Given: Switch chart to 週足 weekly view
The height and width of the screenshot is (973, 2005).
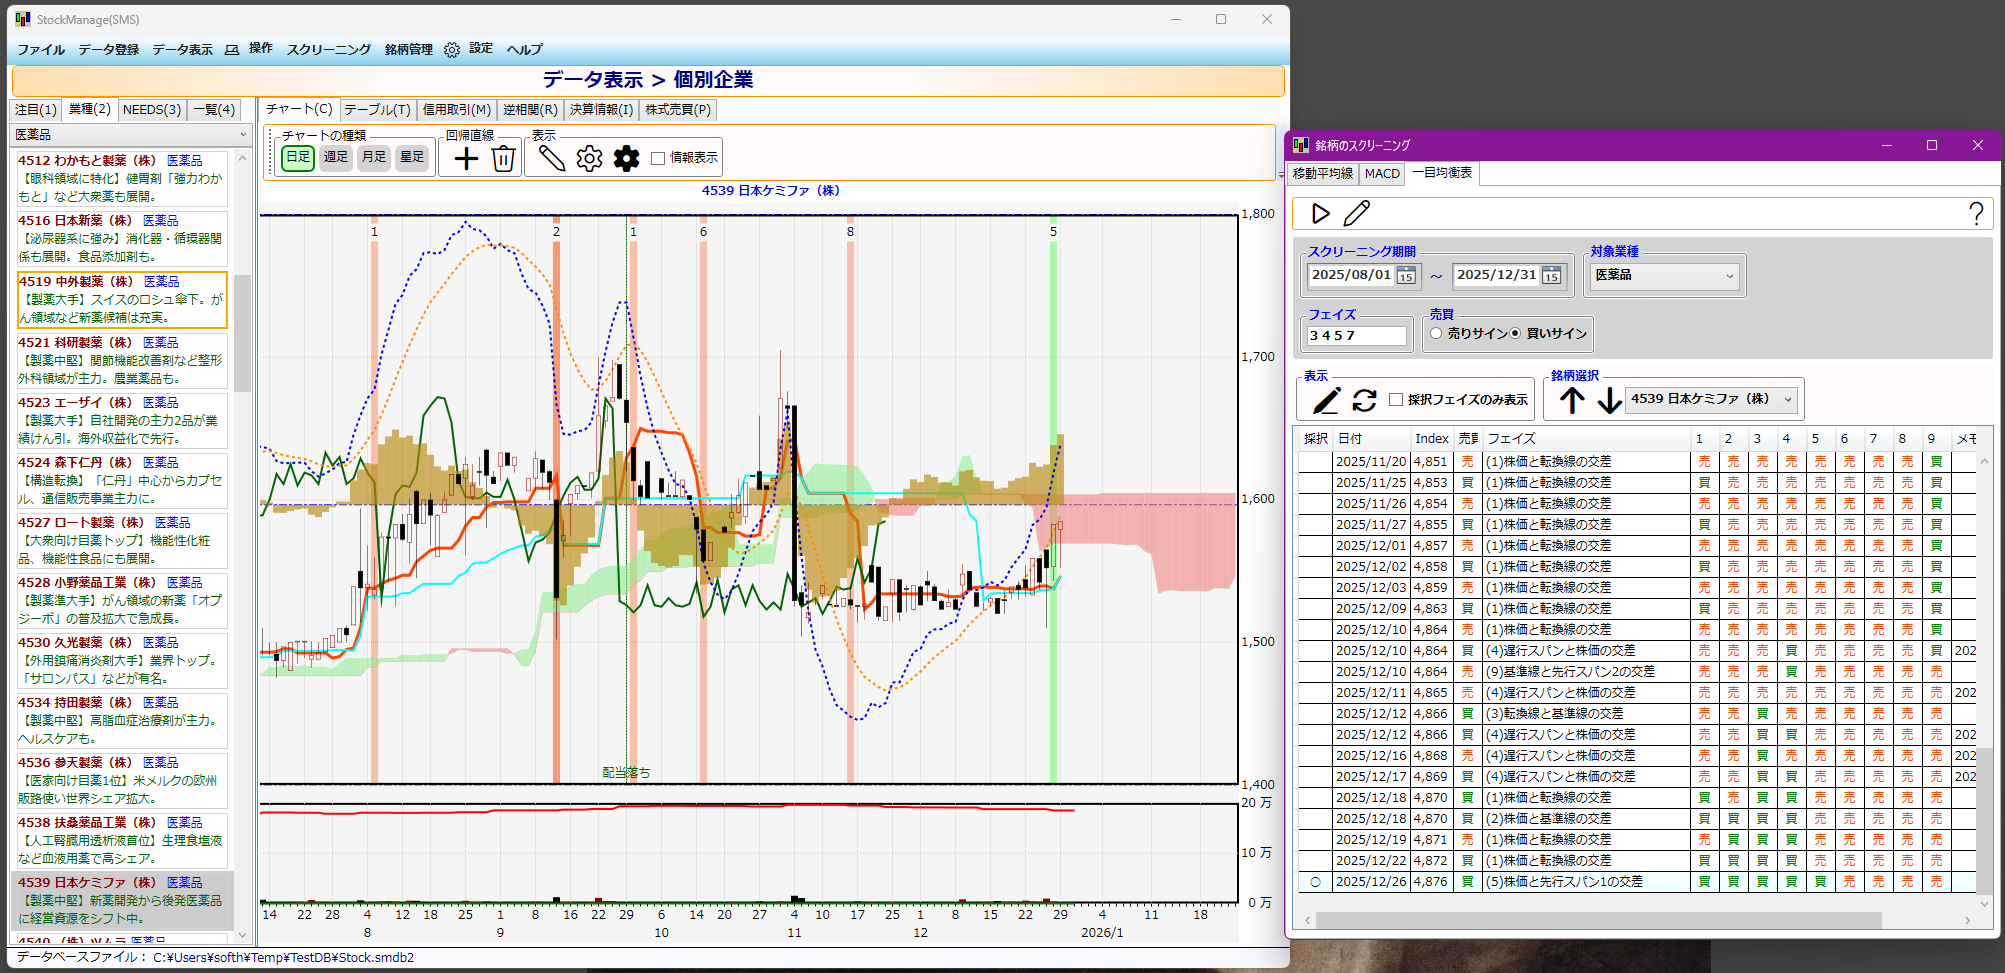Looking at the screenshot, I should (336, 157).
